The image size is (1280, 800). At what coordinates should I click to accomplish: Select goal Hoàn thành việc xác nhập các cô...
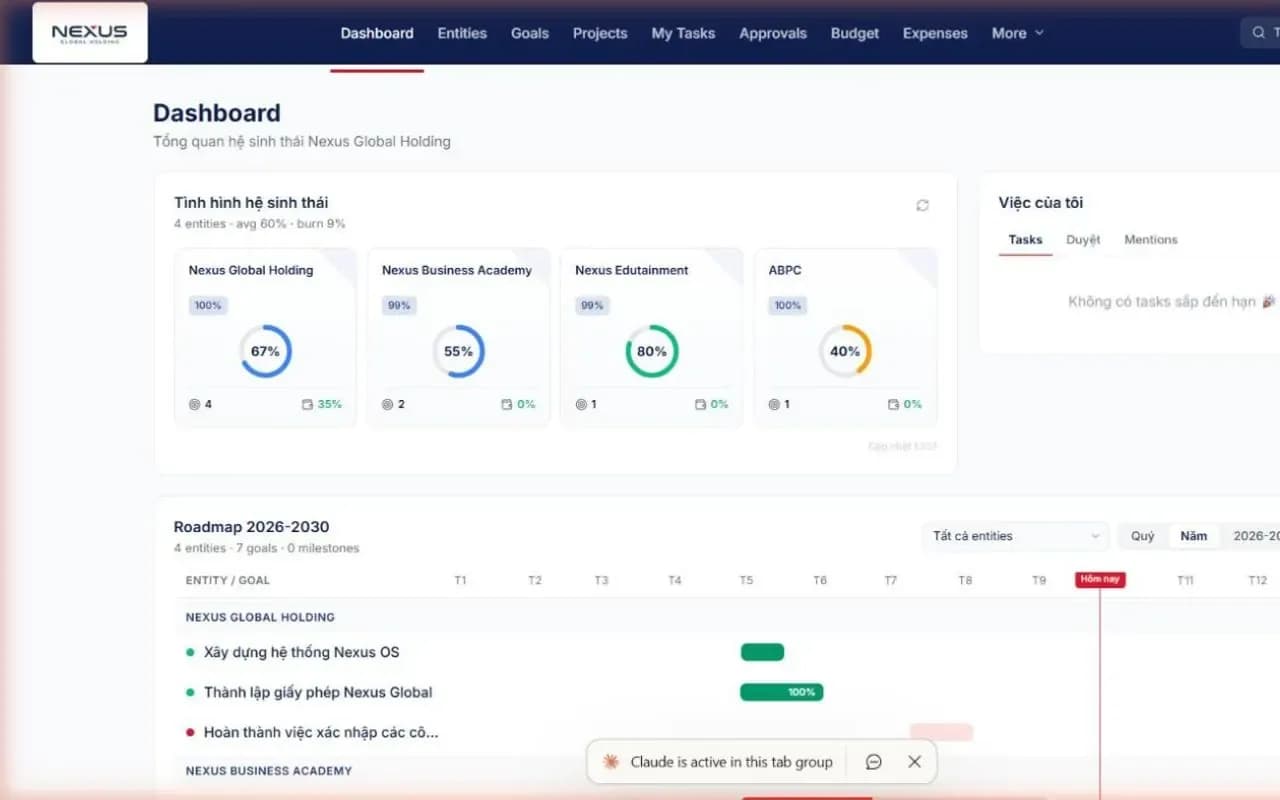(x=320, y=732)
